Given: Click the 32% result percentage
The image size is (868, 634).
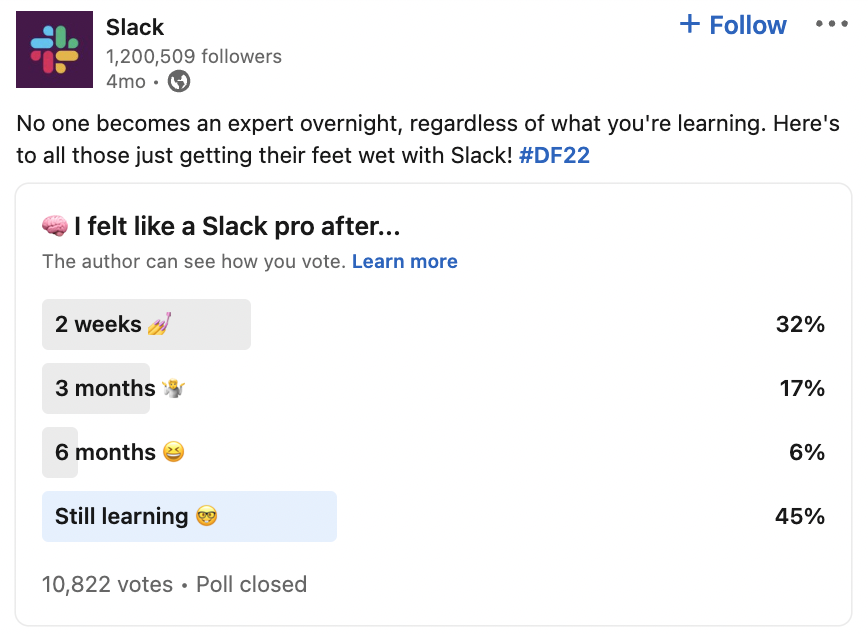Looking at the screenshot, I should pos(800,324).
